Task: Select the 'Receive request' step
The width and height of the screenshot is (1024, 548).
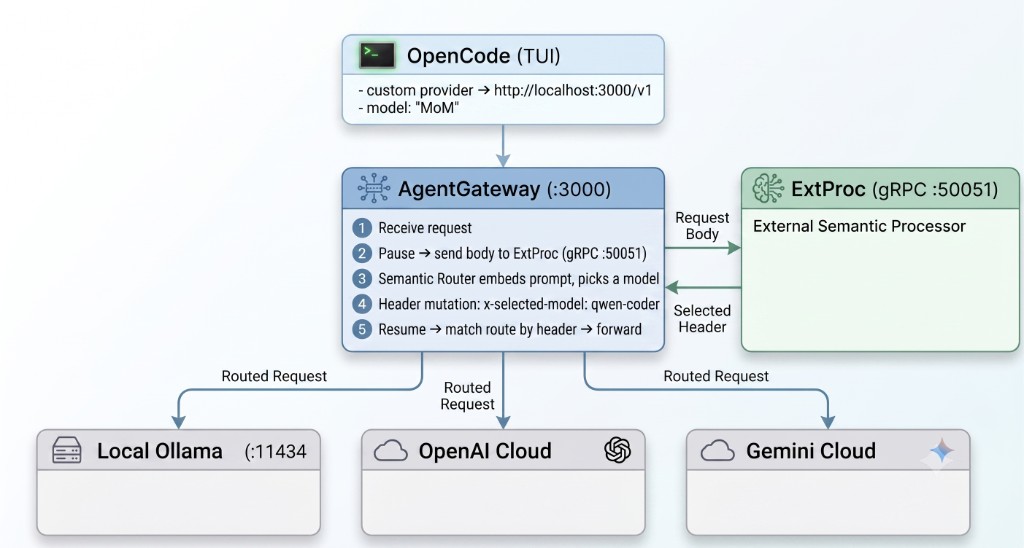Action: (424, 228)
